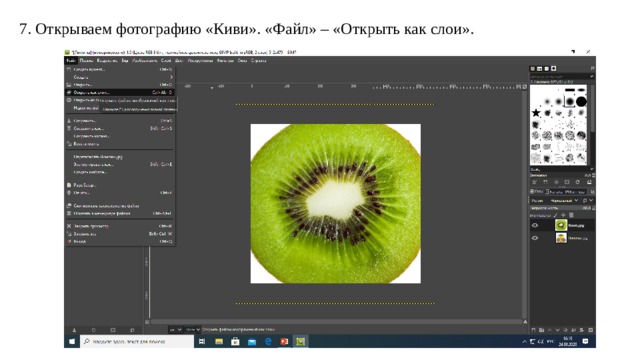Choose 'Показать в менеджере файлов' entry
The image size is (640, 360).
(x=120, y=213)
